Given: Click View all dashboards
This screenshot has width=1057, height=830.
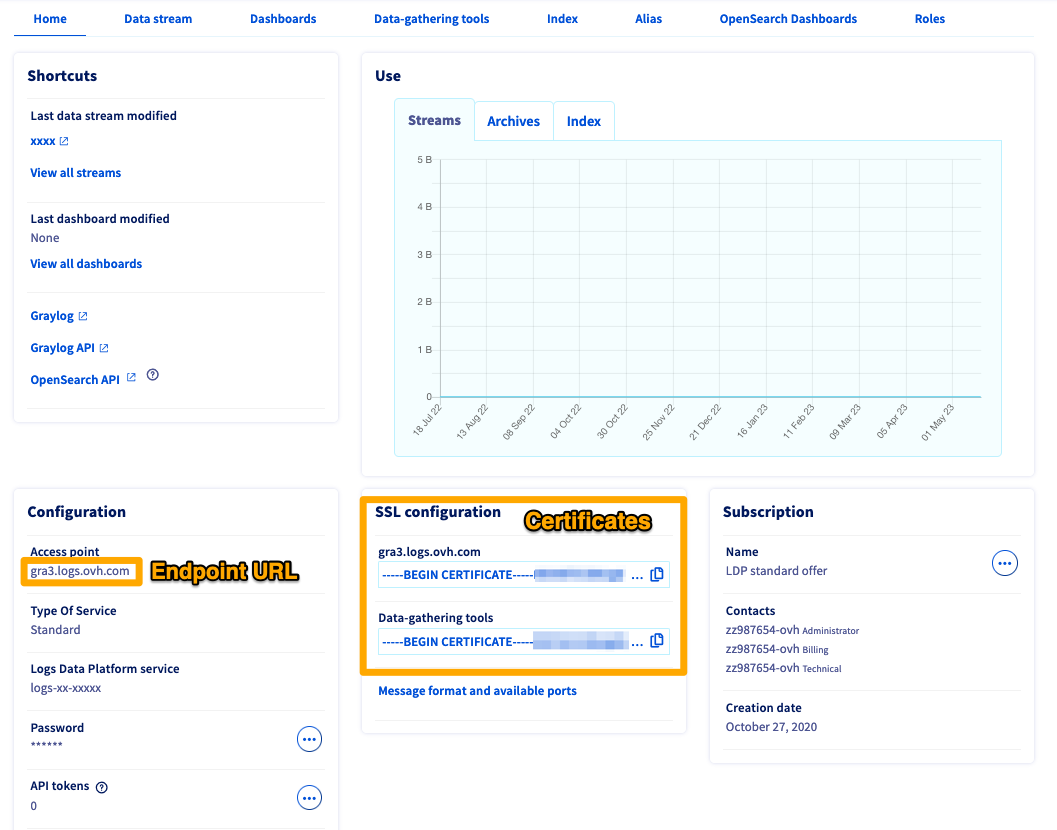Looking at the screenshot, I should pyautogui.click(x=86, y=263).
